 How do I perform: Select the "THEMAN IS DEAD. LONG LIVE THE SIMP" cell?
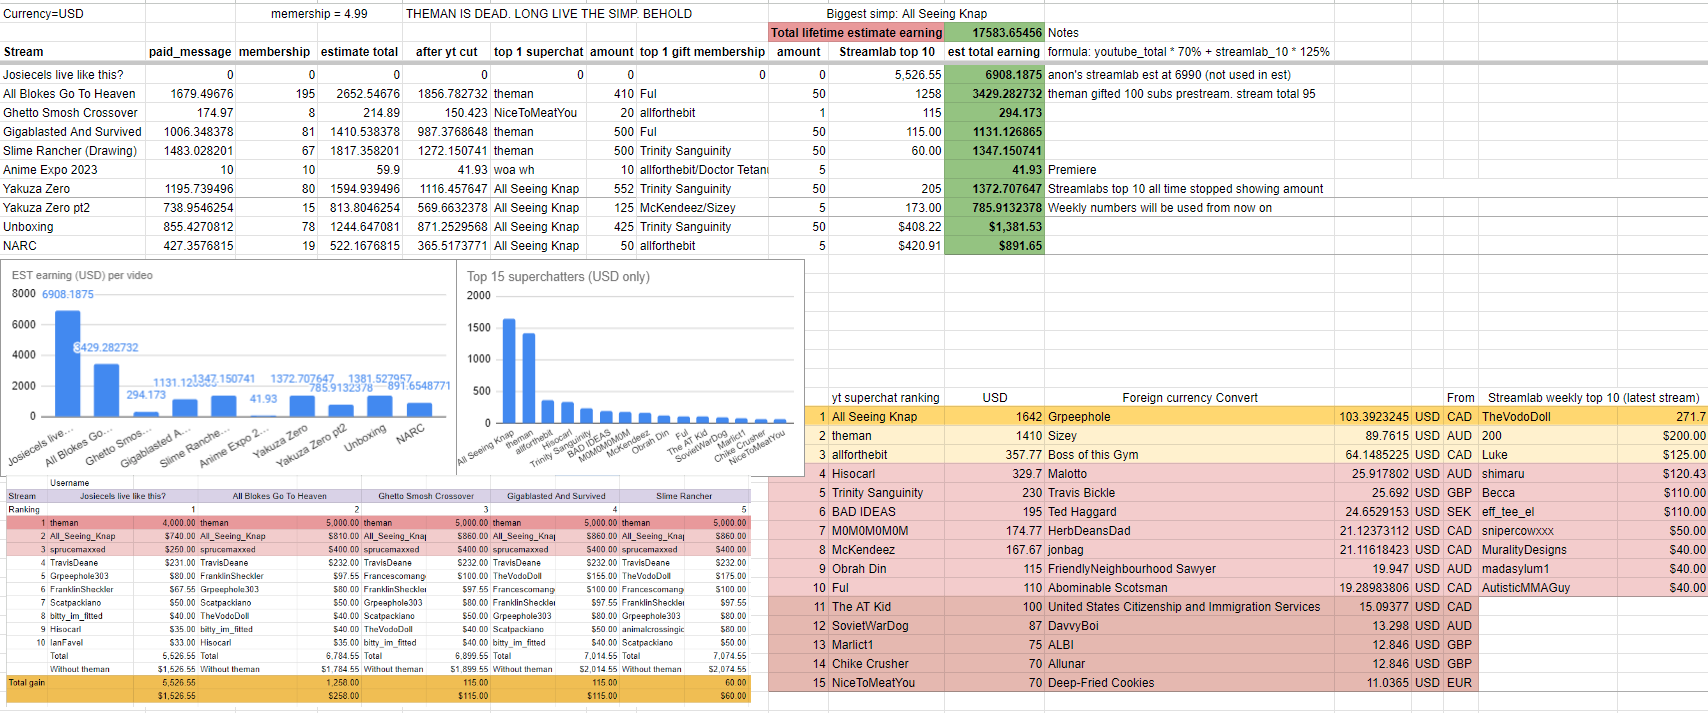click(549, 14)
